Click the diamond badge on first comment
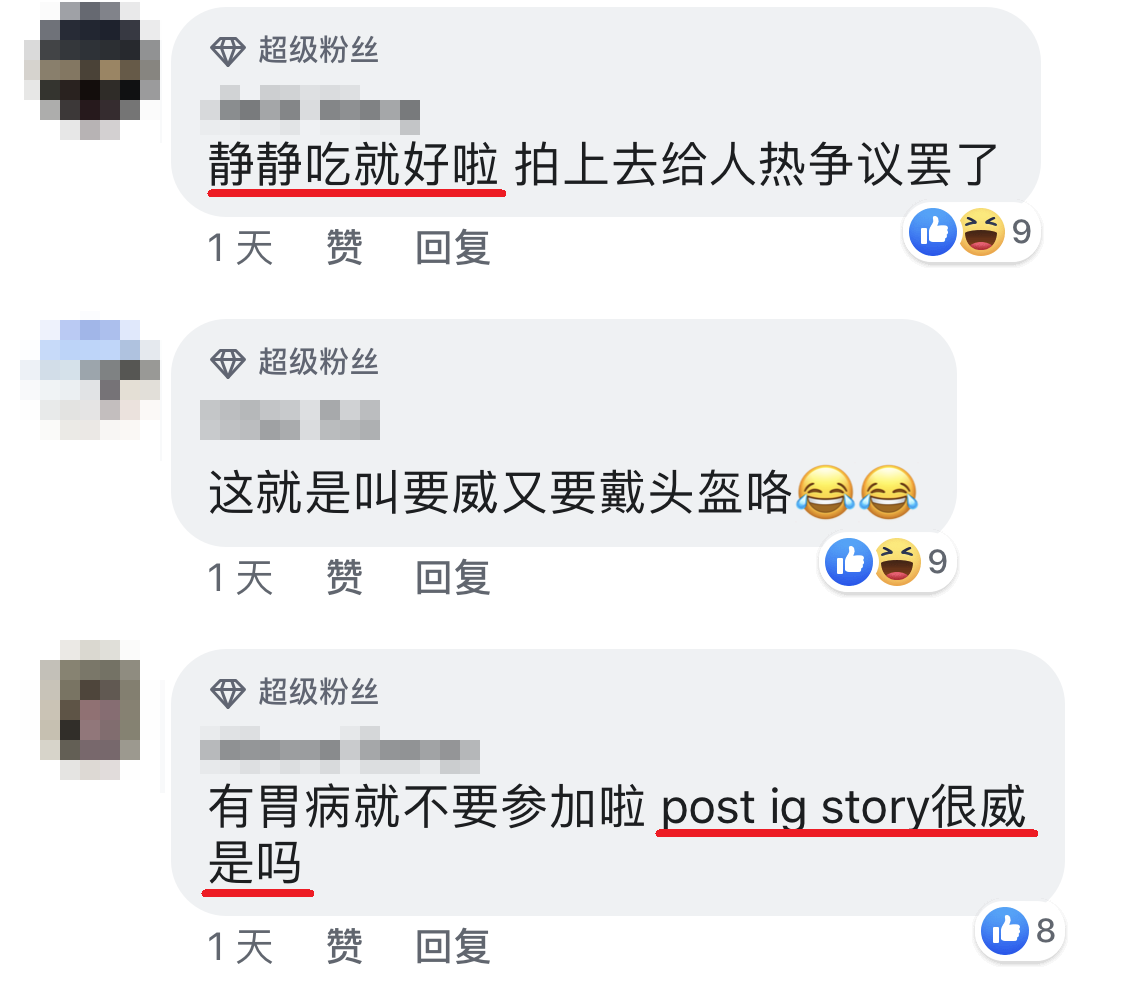Image resolution: width=1122 pixels, height=986 pixels. click(228, 51)
